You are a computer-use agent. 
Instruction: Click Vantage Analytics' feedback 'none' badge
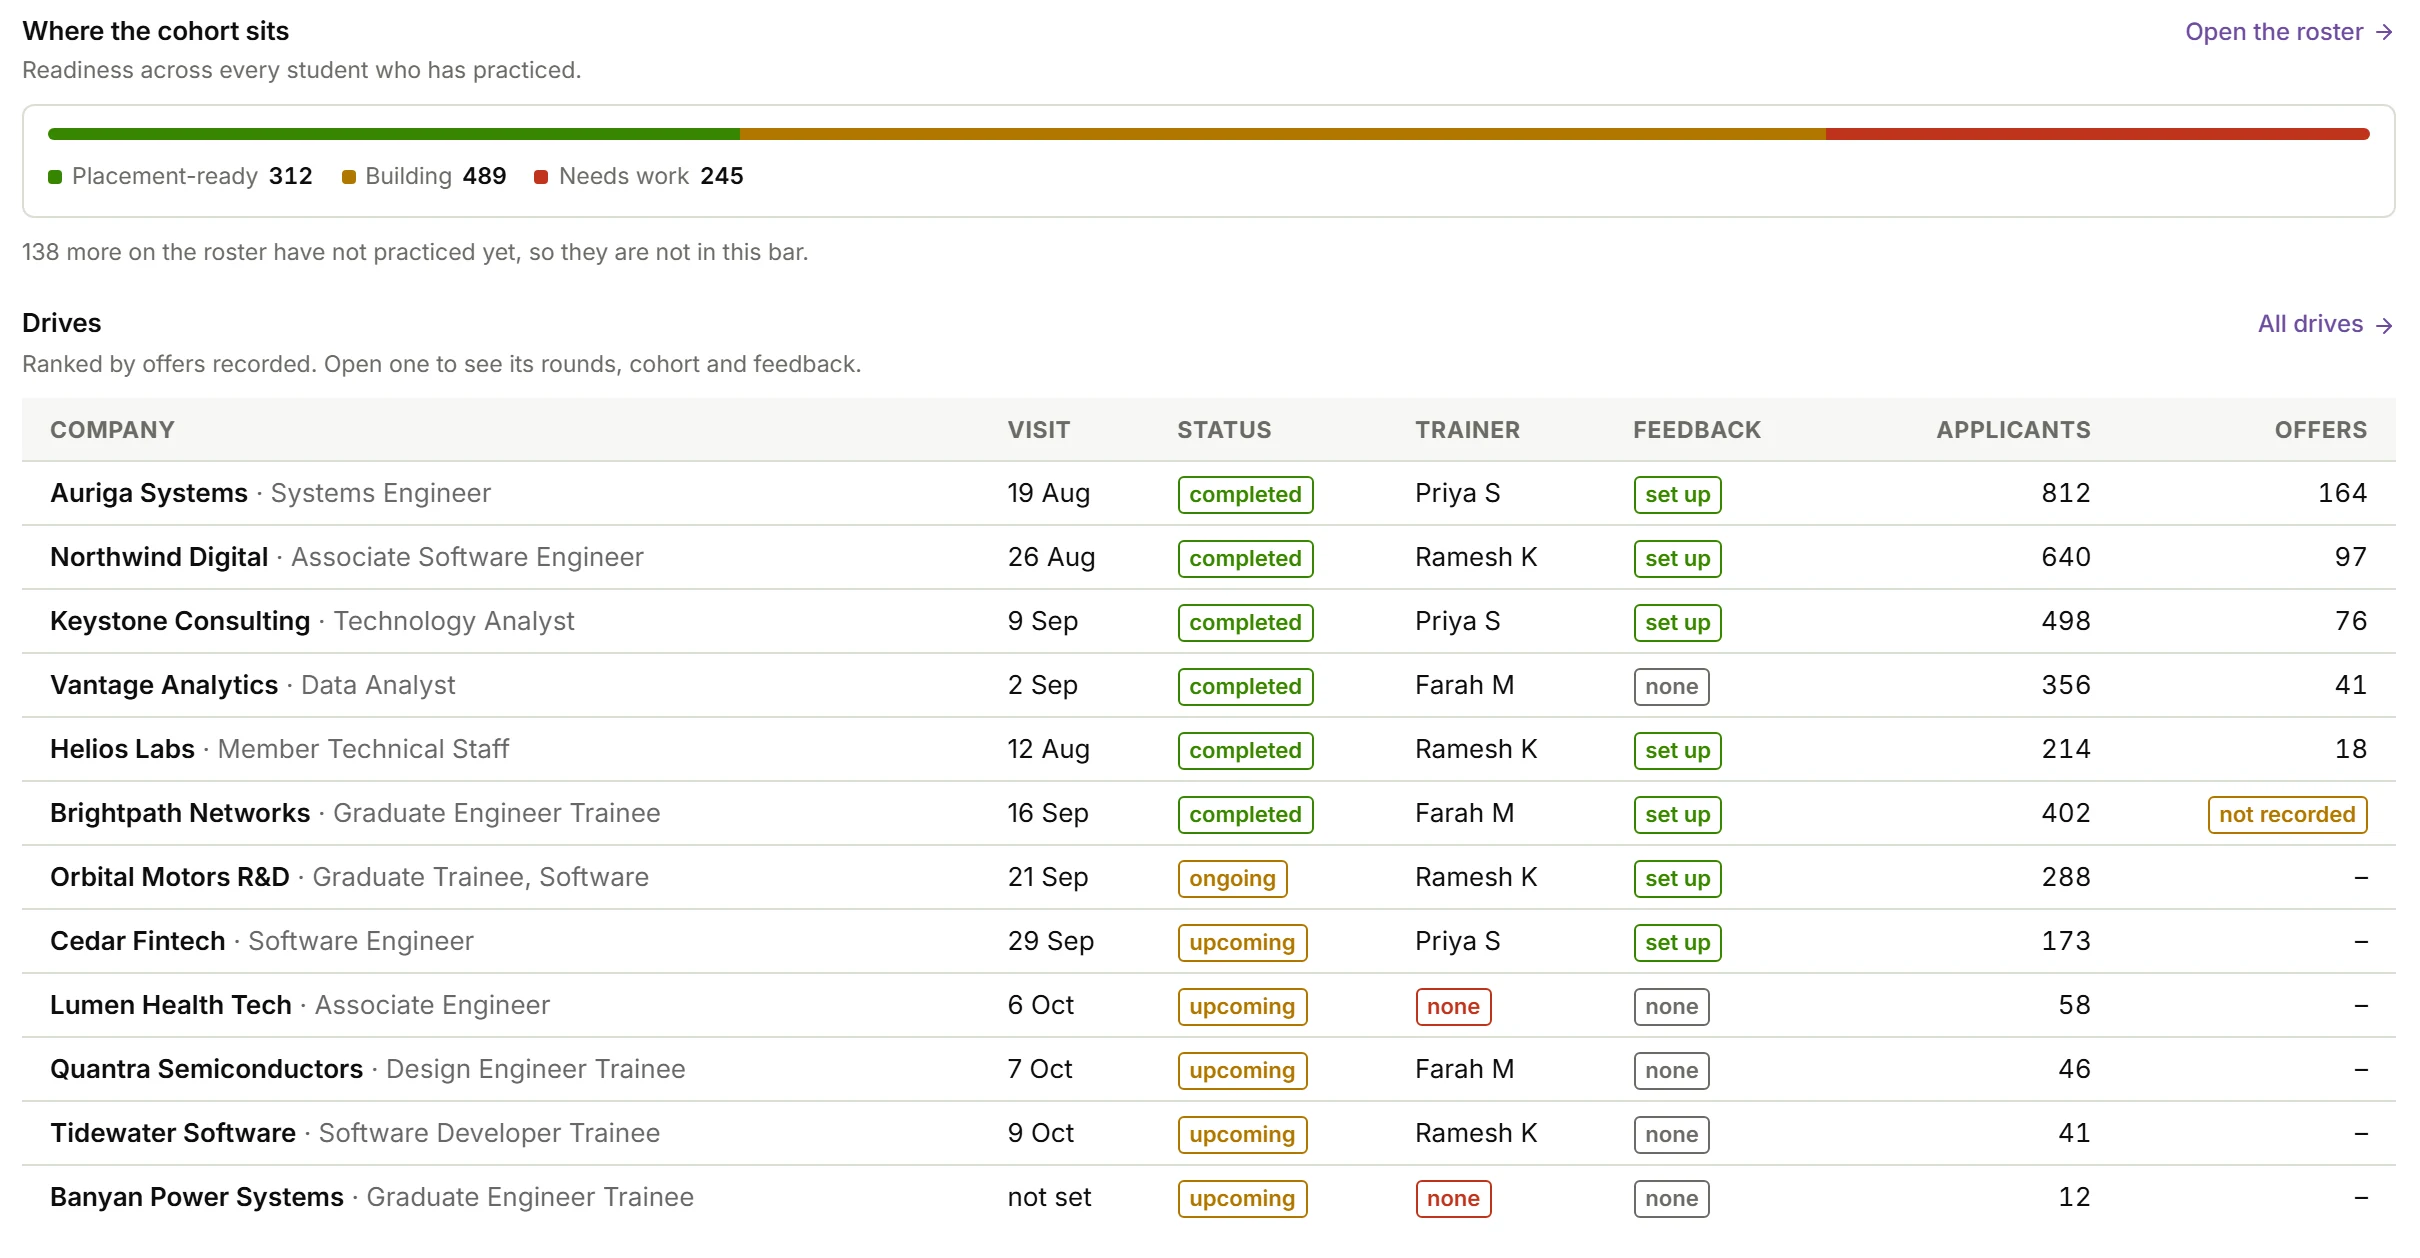click(x=1671, y=686)
